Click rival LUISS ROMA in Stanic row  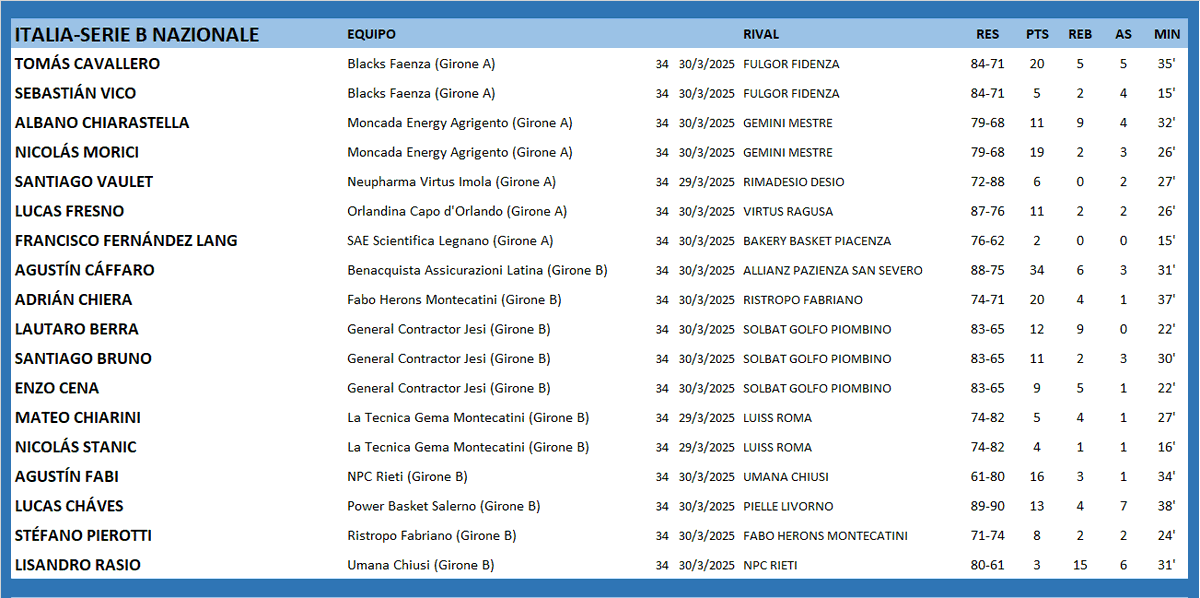(x=778, y=448)
